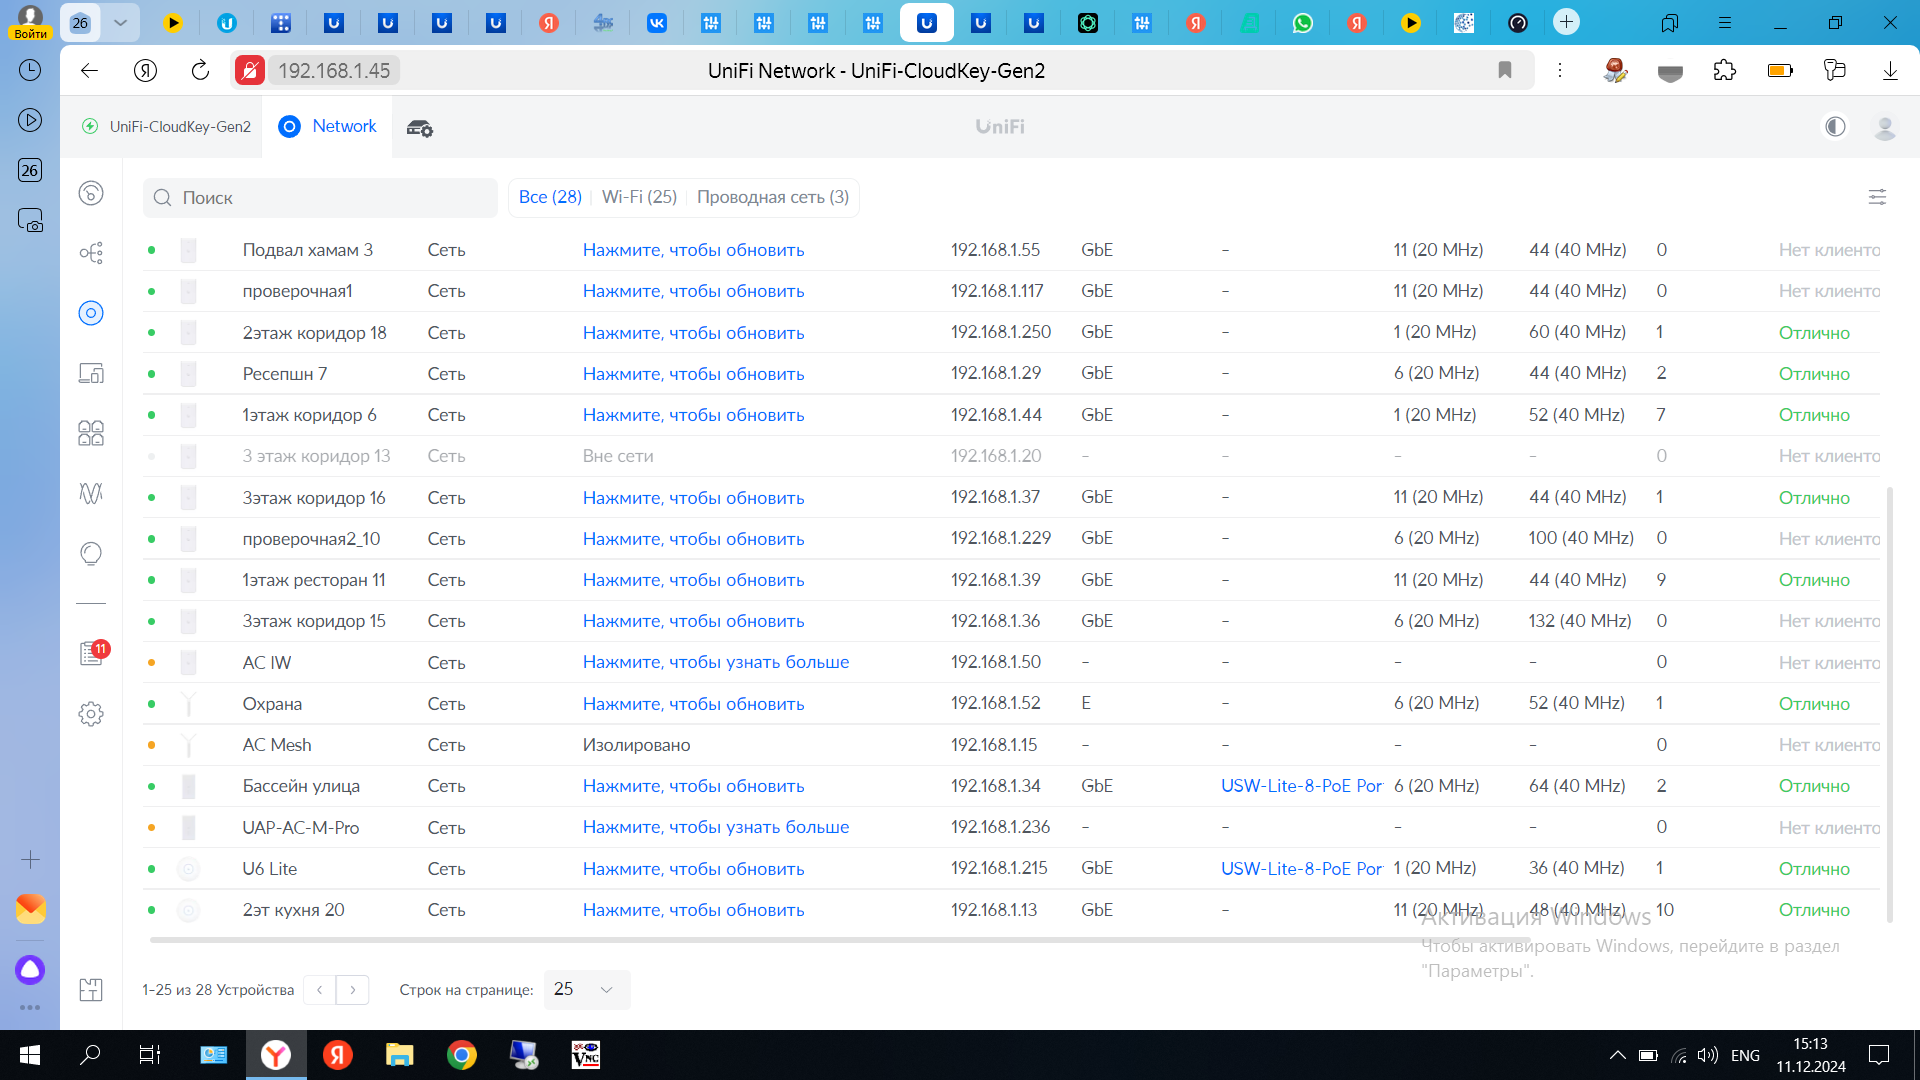1920x1080 pixels.
Task: Click the Поиск search field
Action: tap(320, 198)
